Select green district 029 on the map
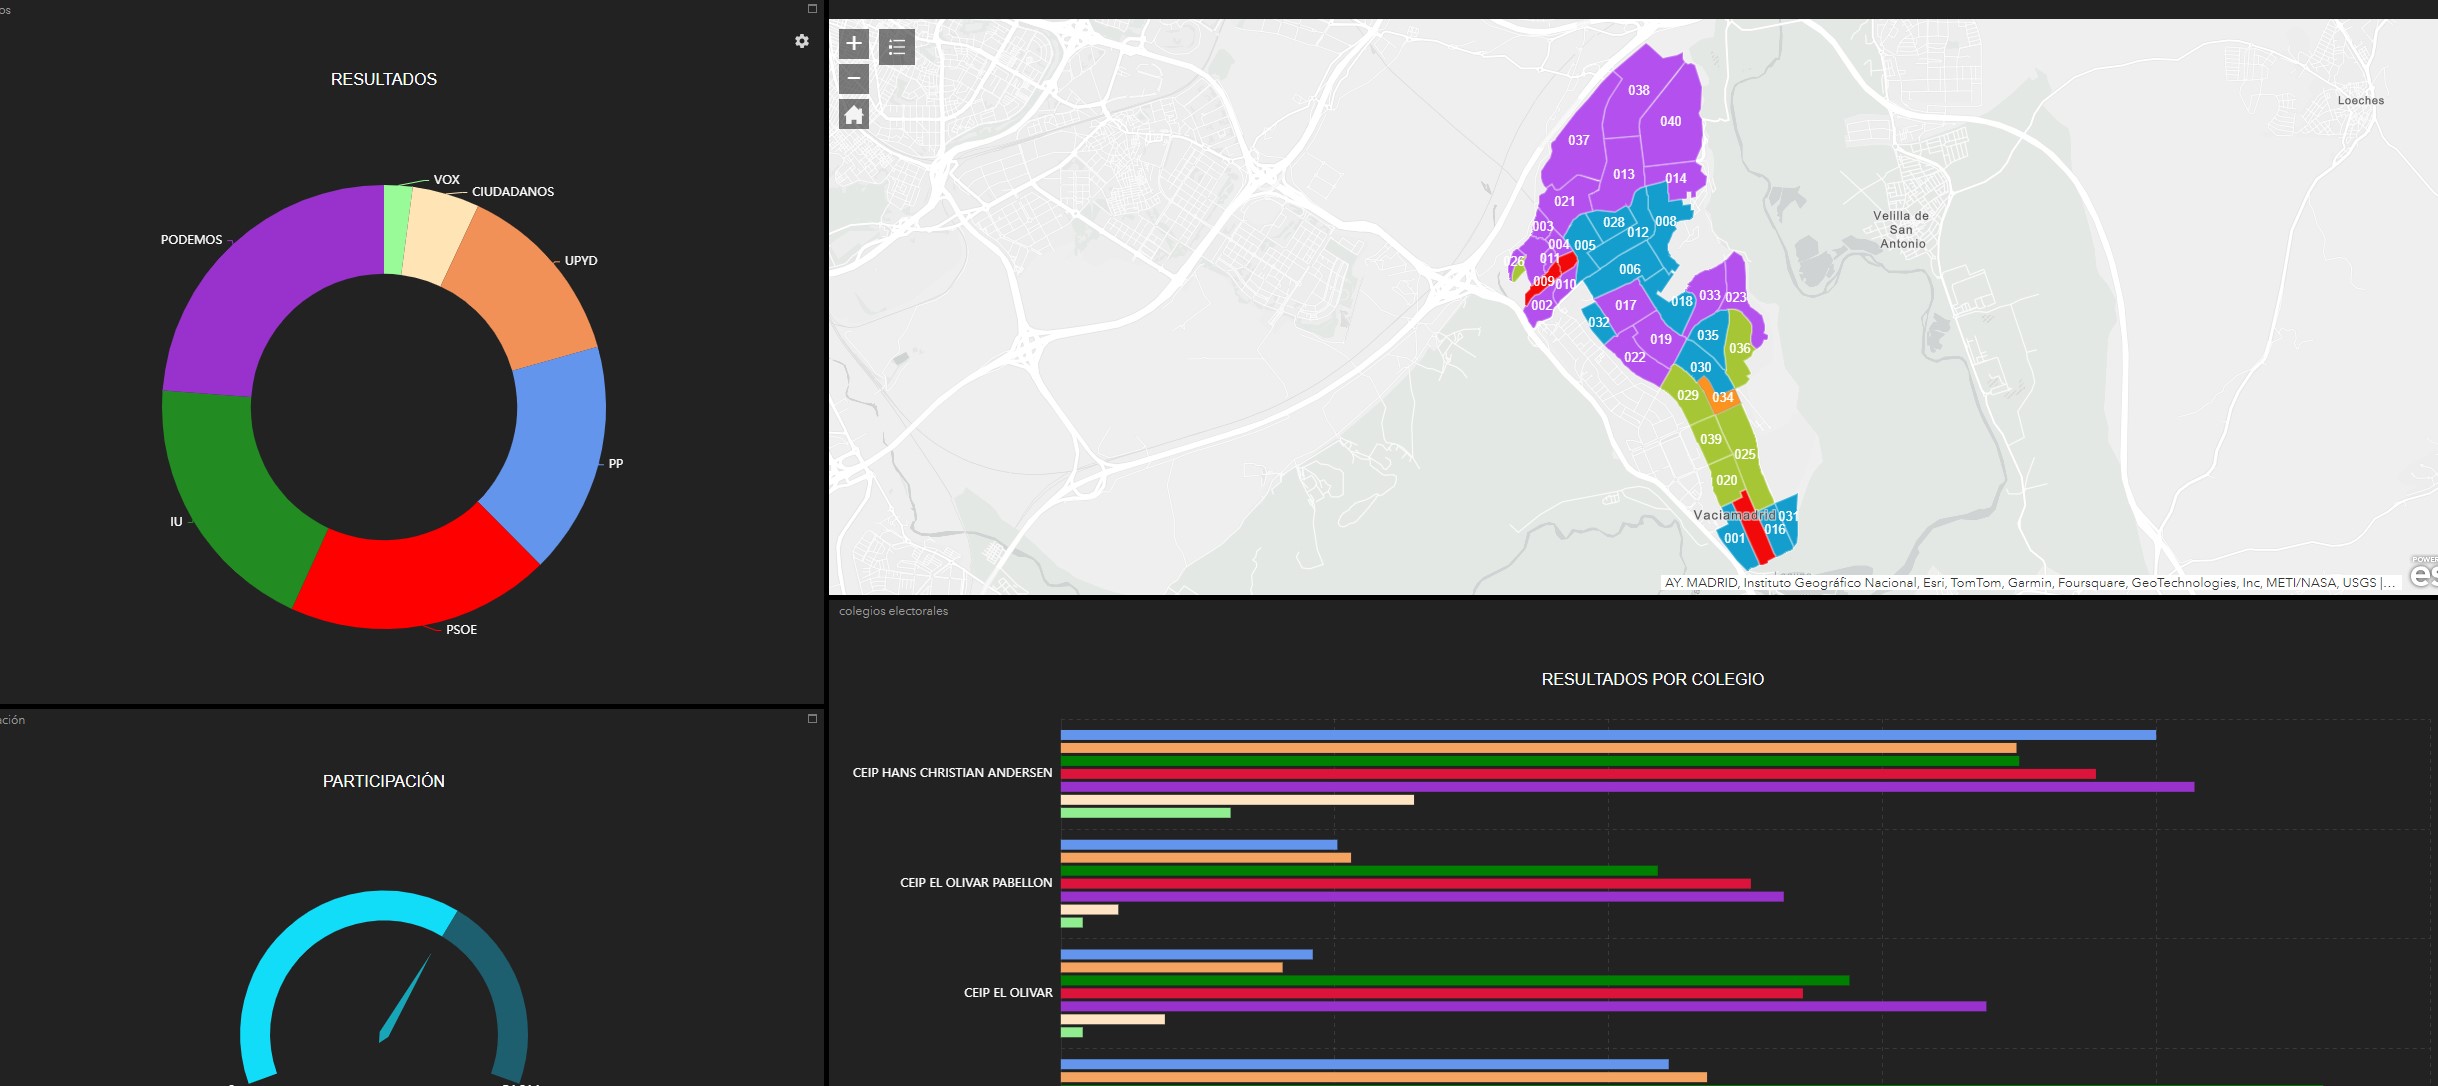 (1687, 395)
